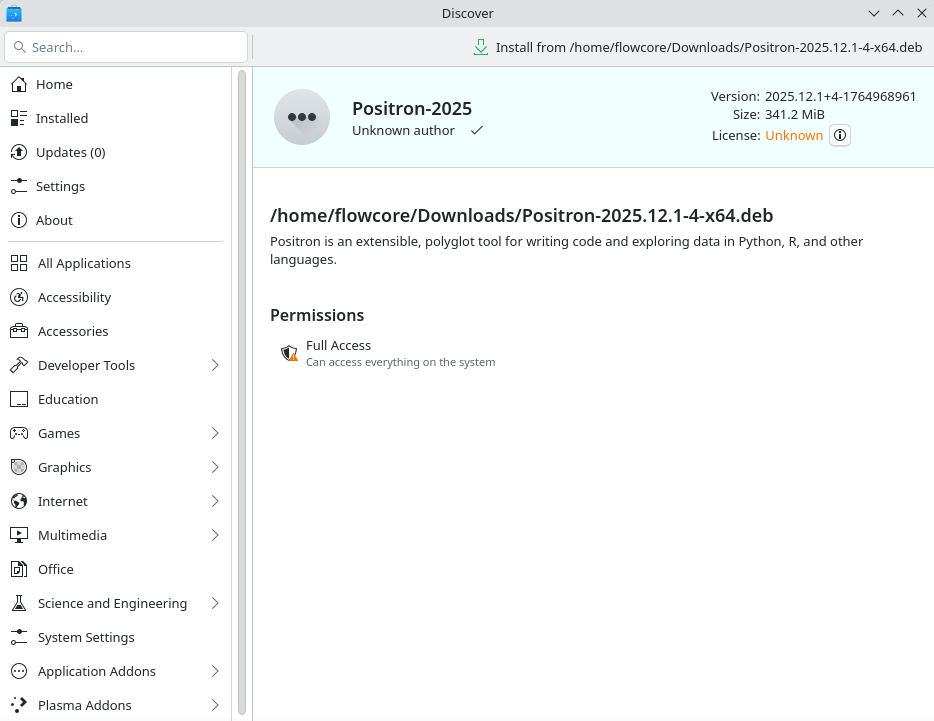Click the Full Access shield warning icon
Screen dimensions: 934x721
click(289, 353)
